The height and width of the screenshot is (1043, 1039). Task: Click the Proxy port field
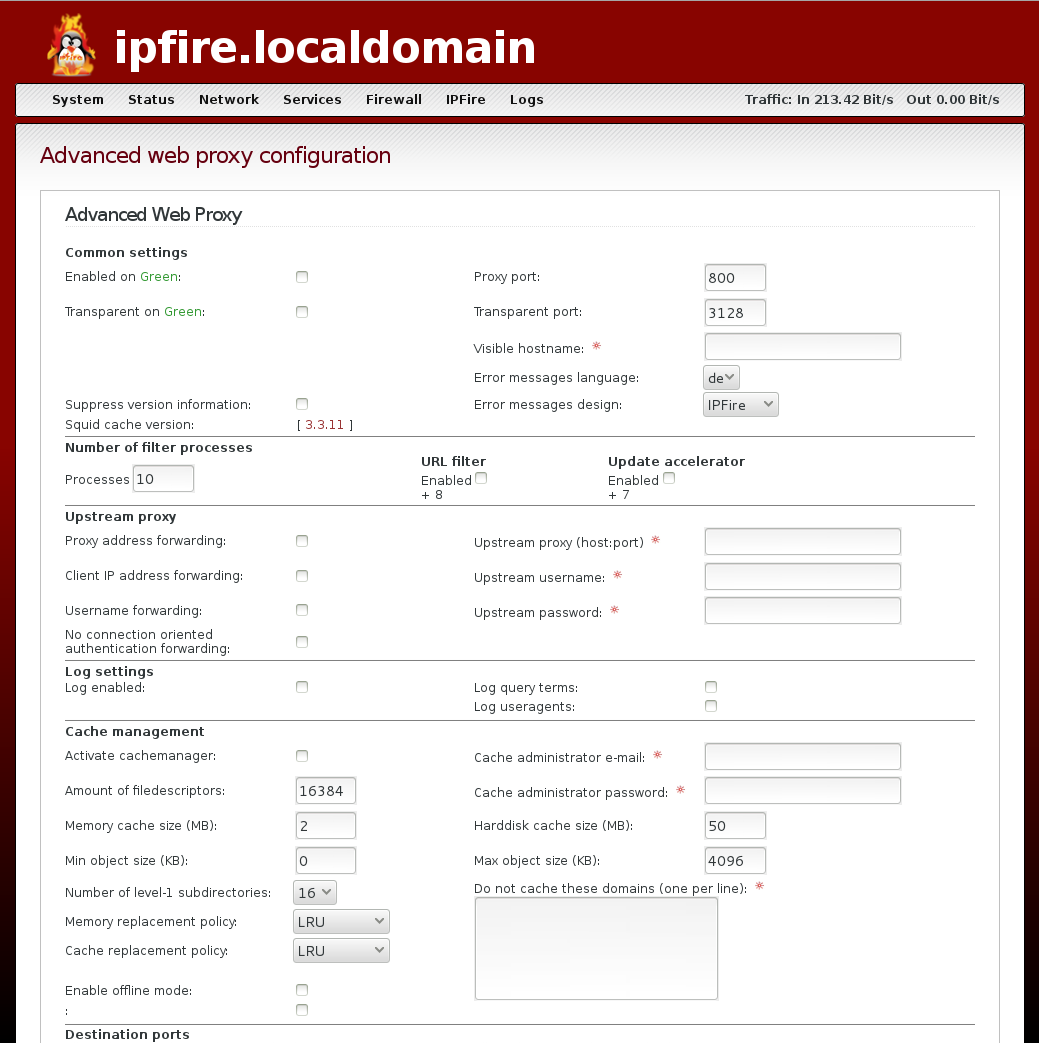click(x=735, y=277)
